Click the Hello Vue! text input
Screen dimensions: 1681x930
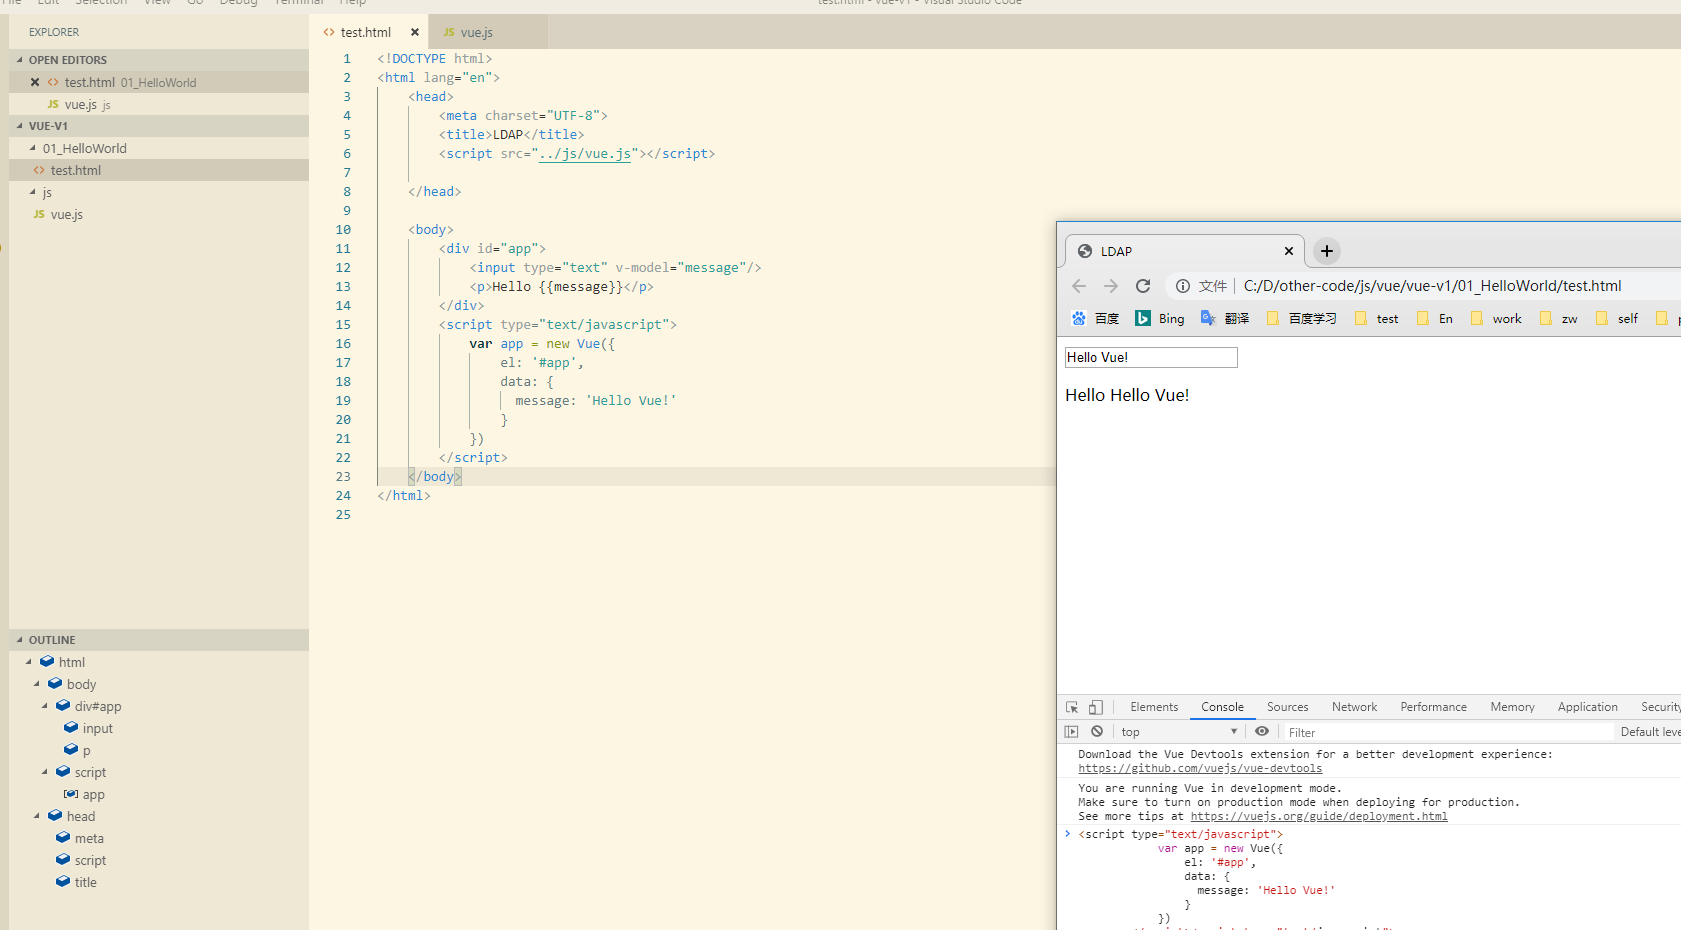click(x=1151, y=357)
